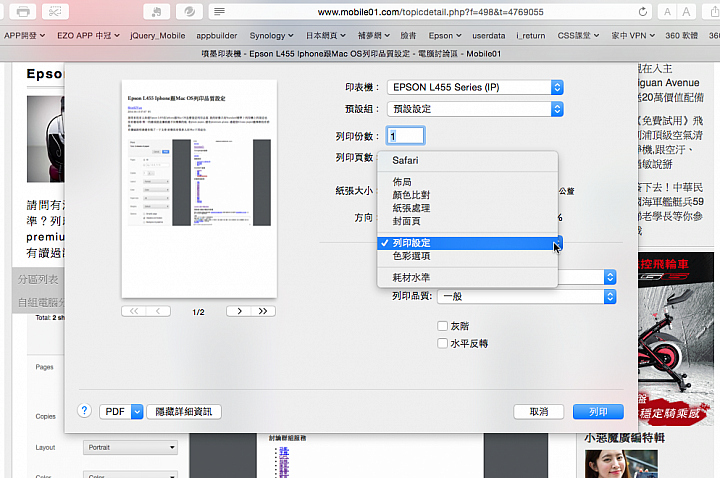The width and height of the screenshot is (720, 478).
Task: Expand the Epson bookmarks folder
Action: [x=444, y=35]
